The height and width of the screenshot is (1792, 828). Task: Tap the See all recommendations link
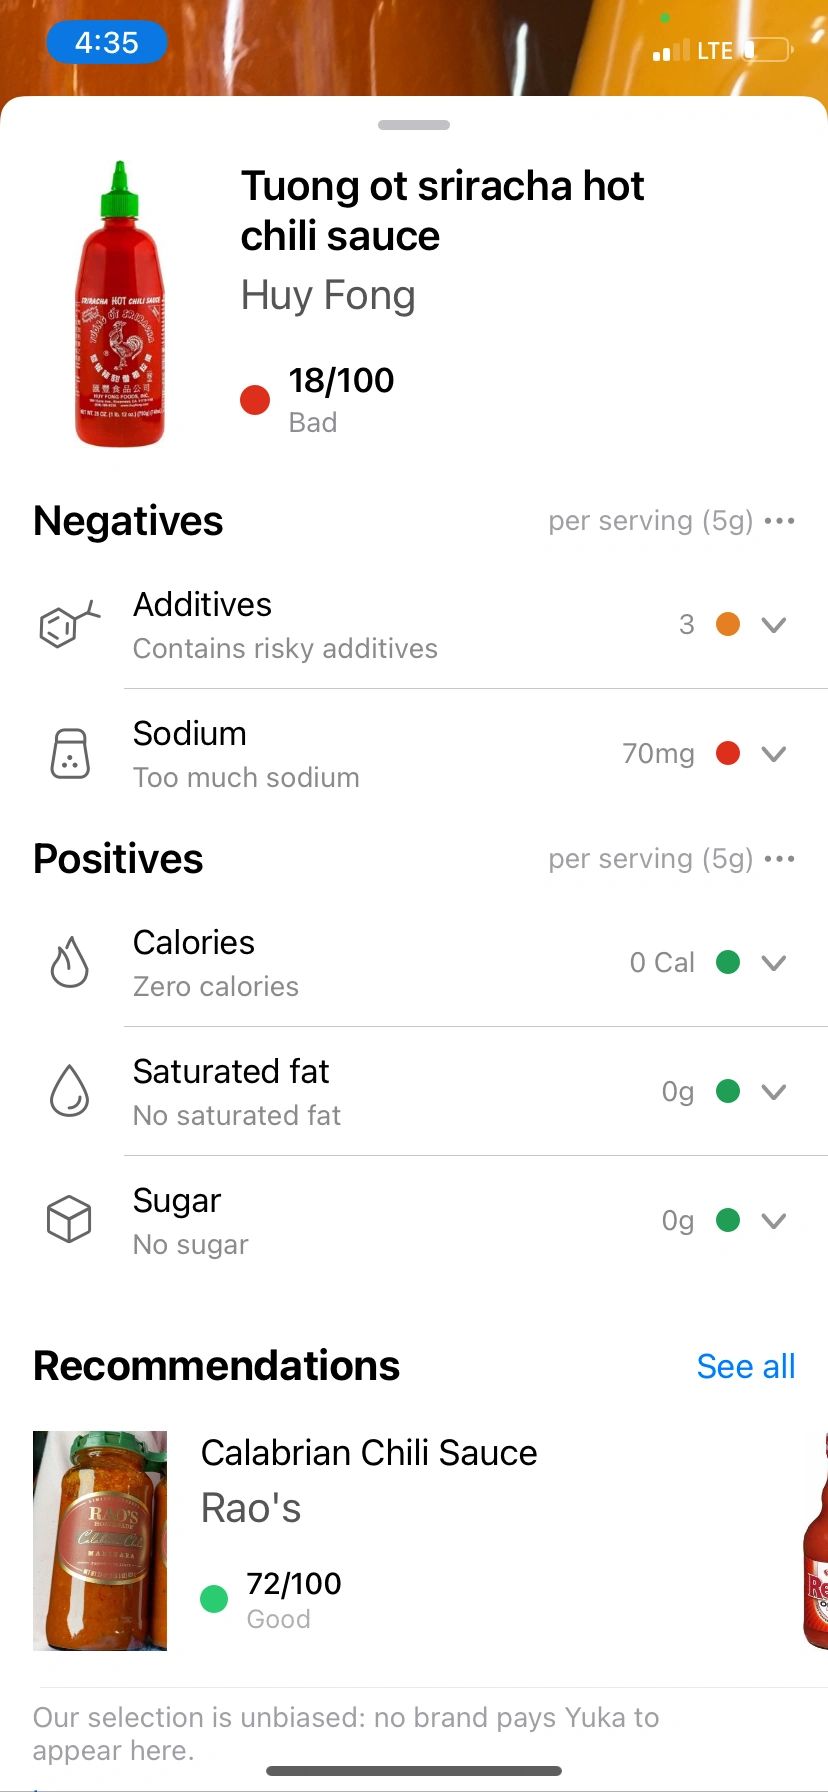(x=745, y=1366)
